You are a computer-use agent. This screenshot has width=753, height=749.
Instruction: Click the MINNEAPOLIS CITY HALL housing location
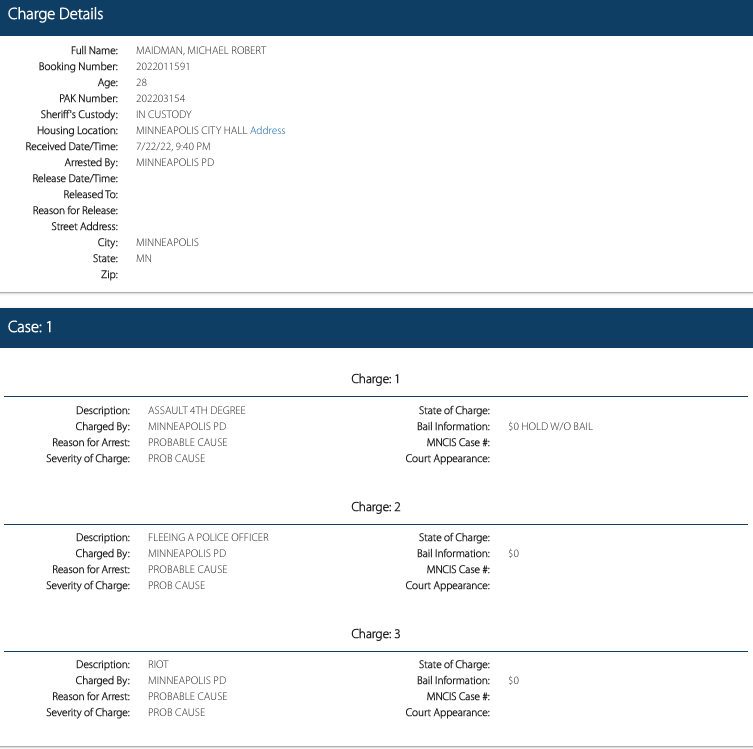coord(191,130)
